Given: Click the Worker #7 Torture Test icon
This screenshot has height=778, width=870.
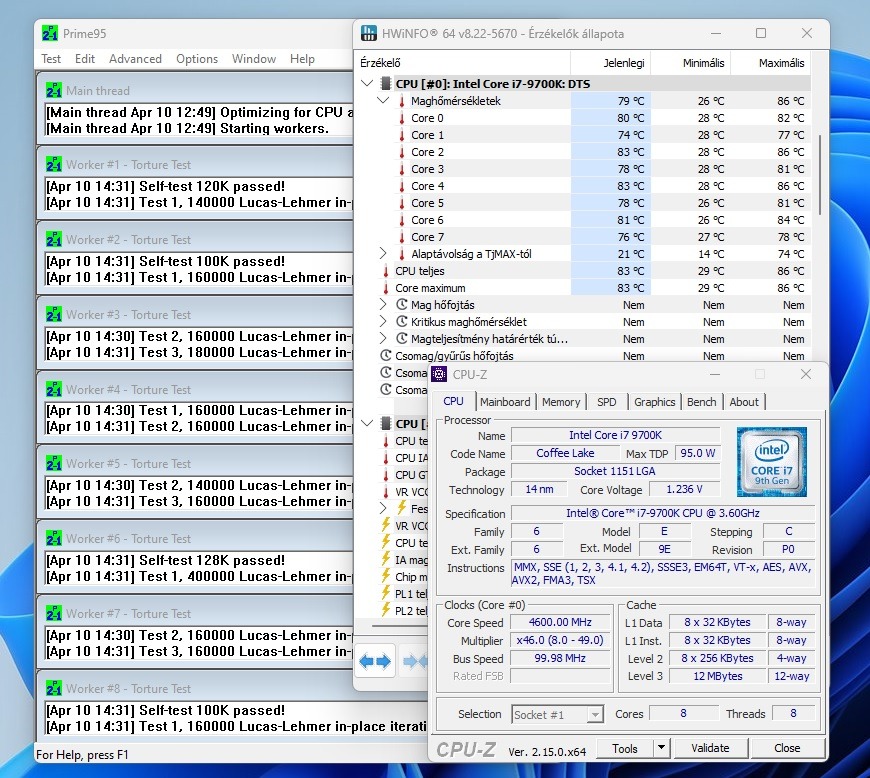Looking at the screenshot, I should click(54, 614).
